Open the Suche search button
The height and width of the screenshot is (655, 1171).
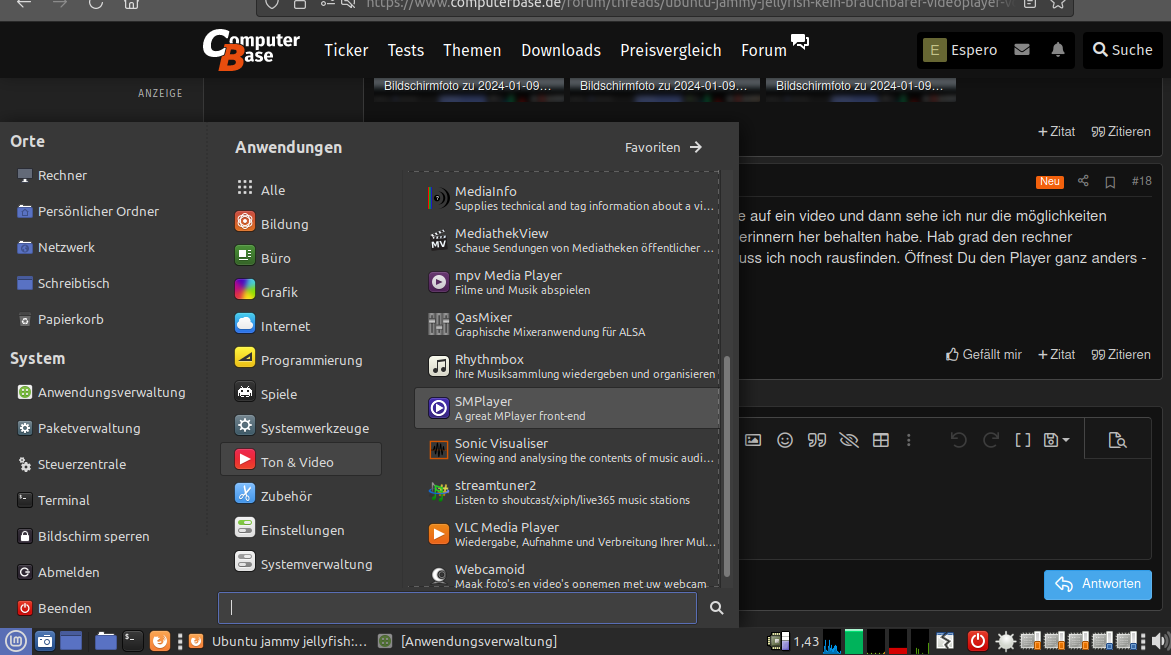point(1122,50)
